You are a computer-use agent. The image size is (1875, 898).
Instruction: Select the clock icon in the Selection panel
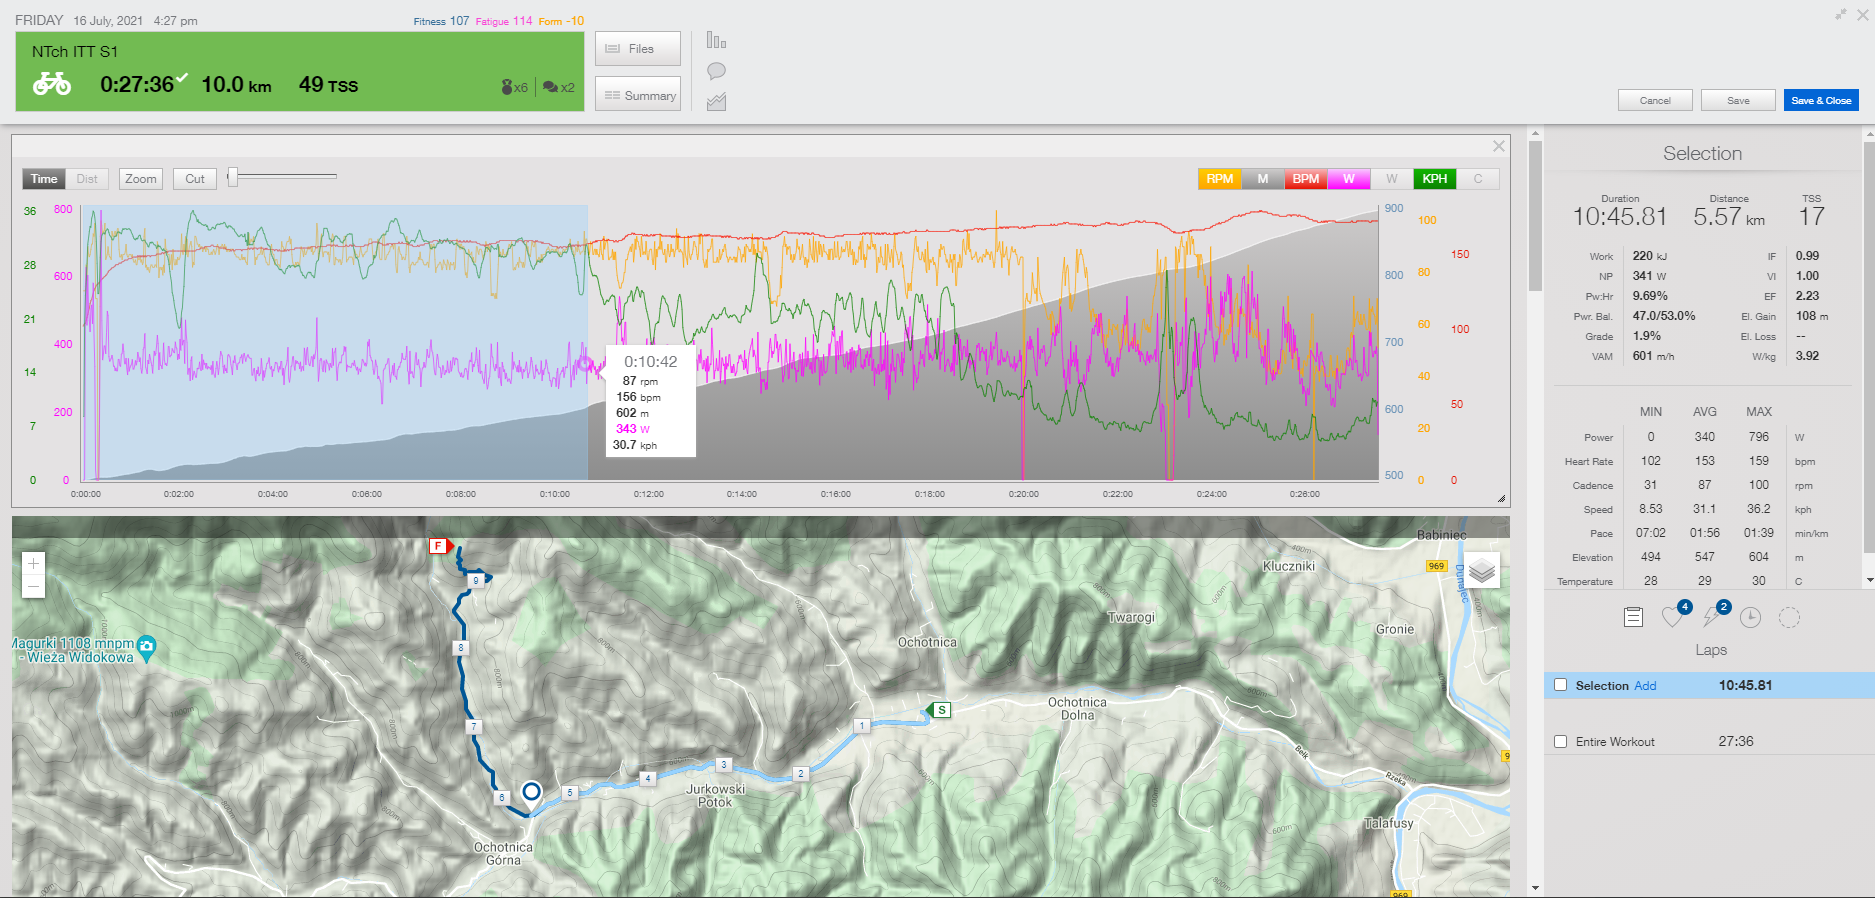1750,617
